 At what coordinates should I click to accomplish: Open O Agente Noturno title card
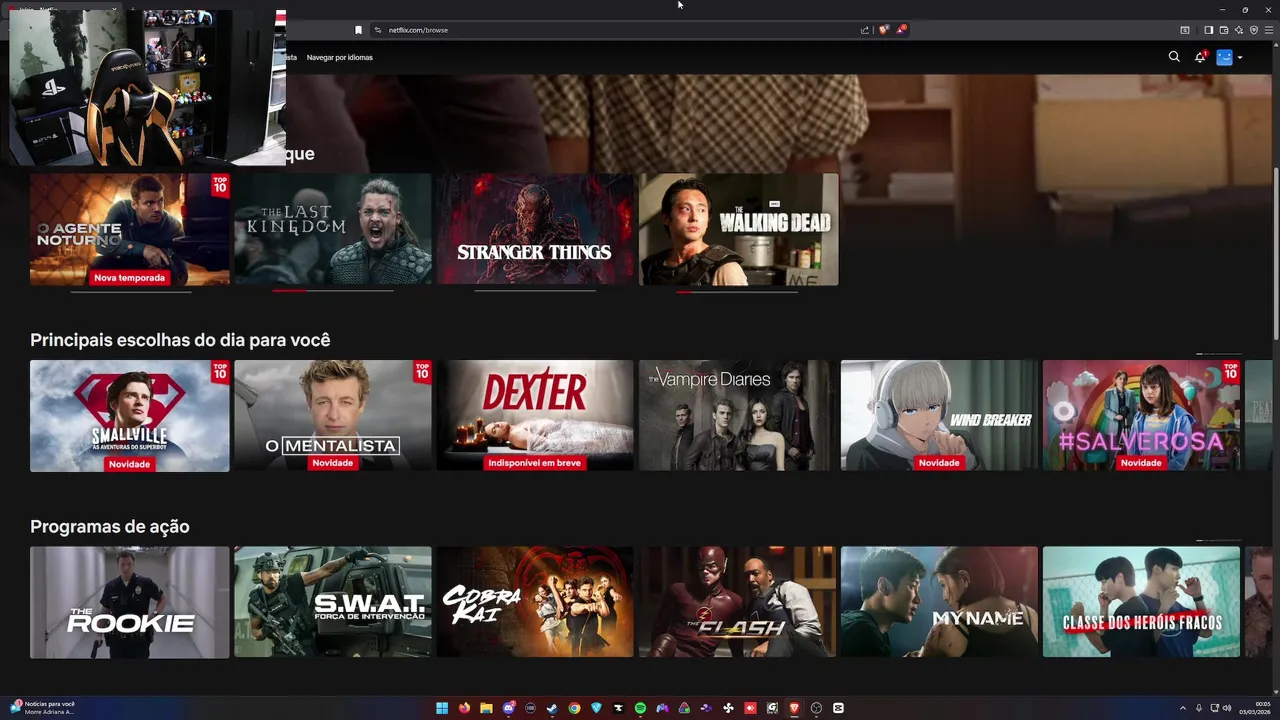coord(129,229)
